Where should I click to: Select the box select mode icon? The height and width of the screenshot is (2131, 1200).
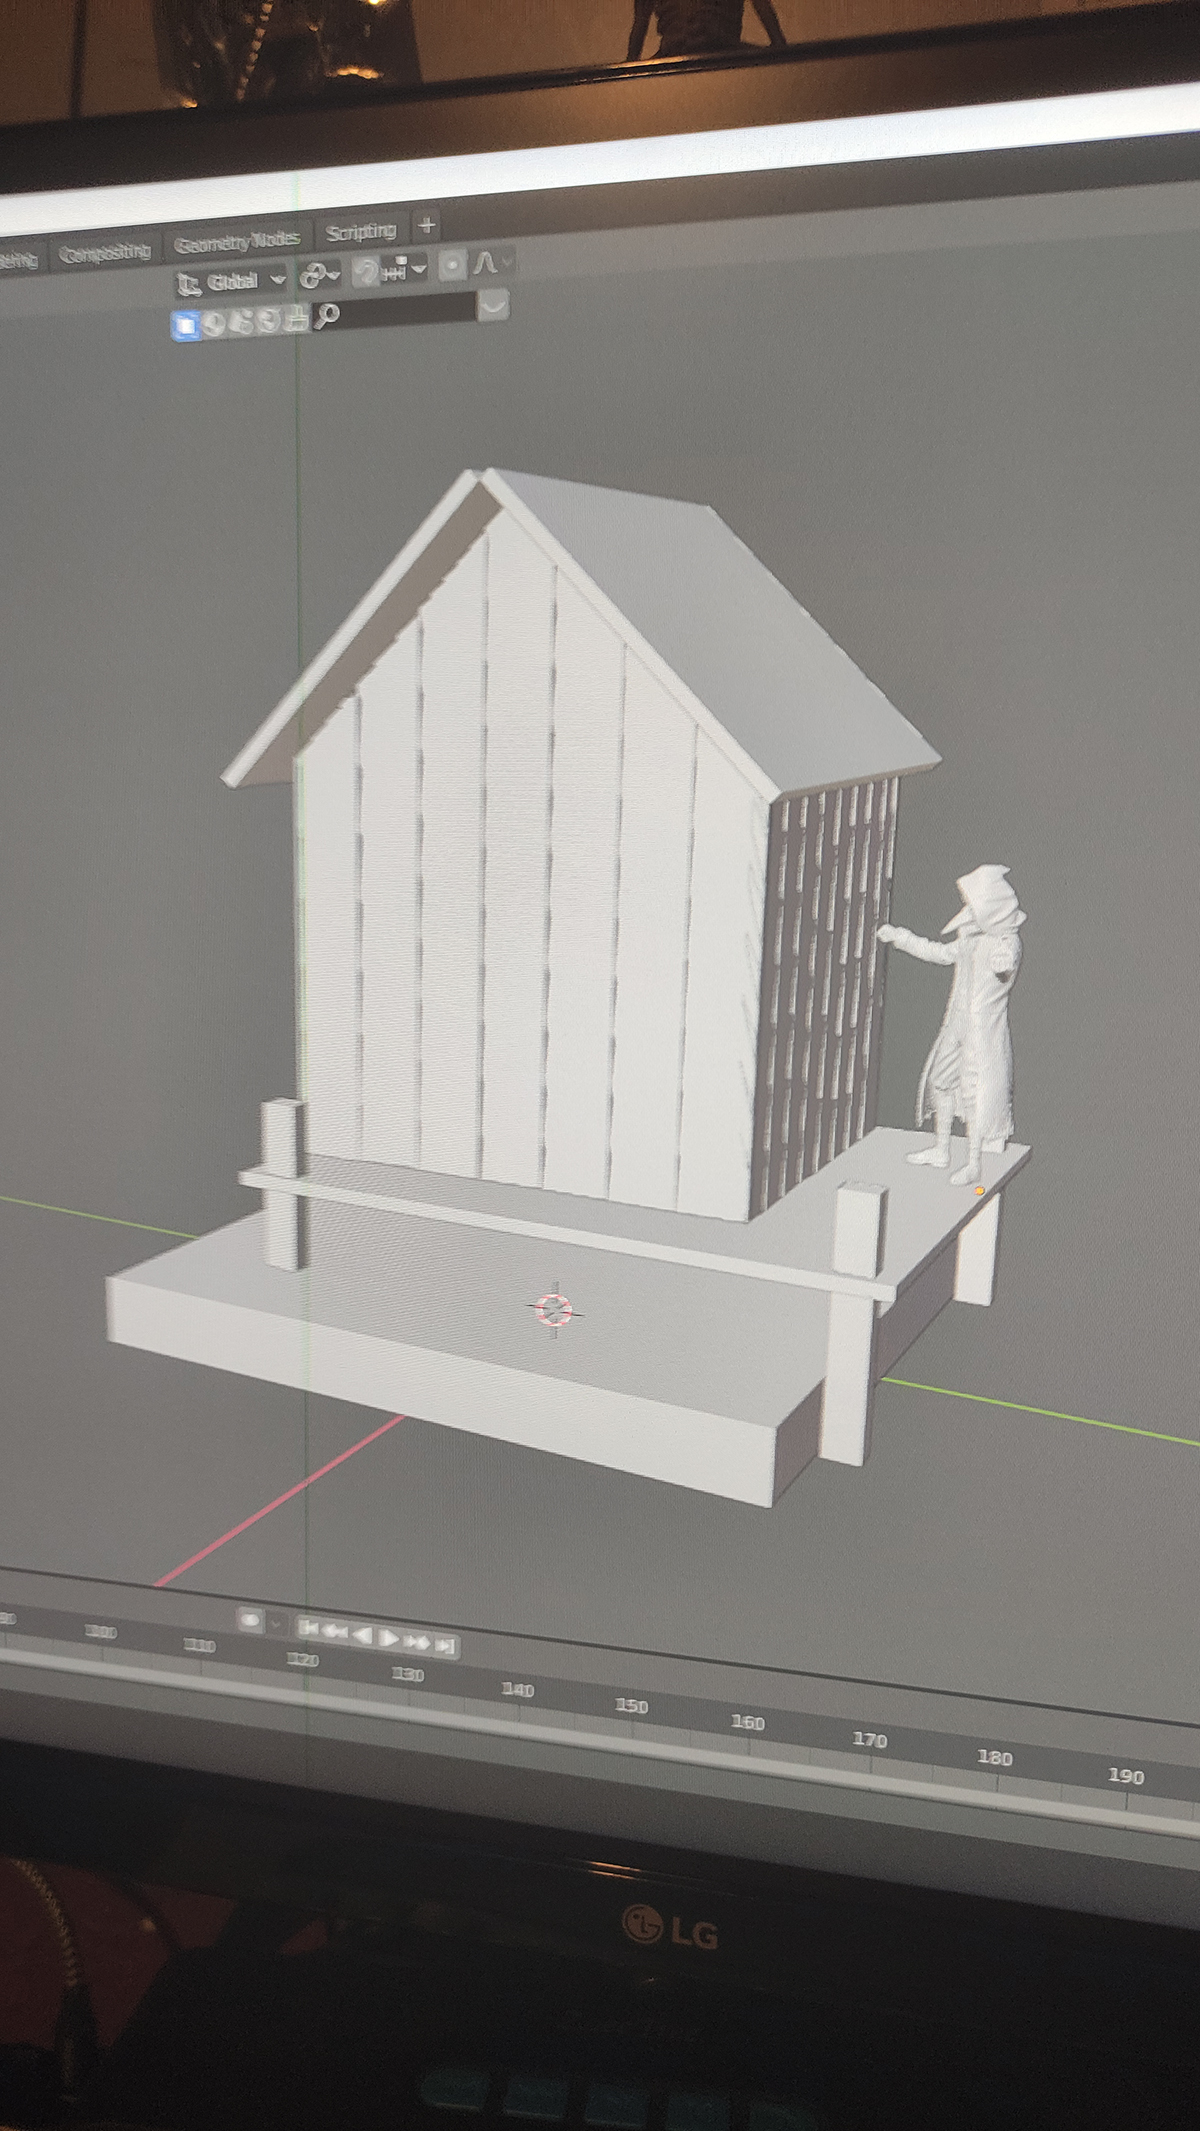coord(185,324)
